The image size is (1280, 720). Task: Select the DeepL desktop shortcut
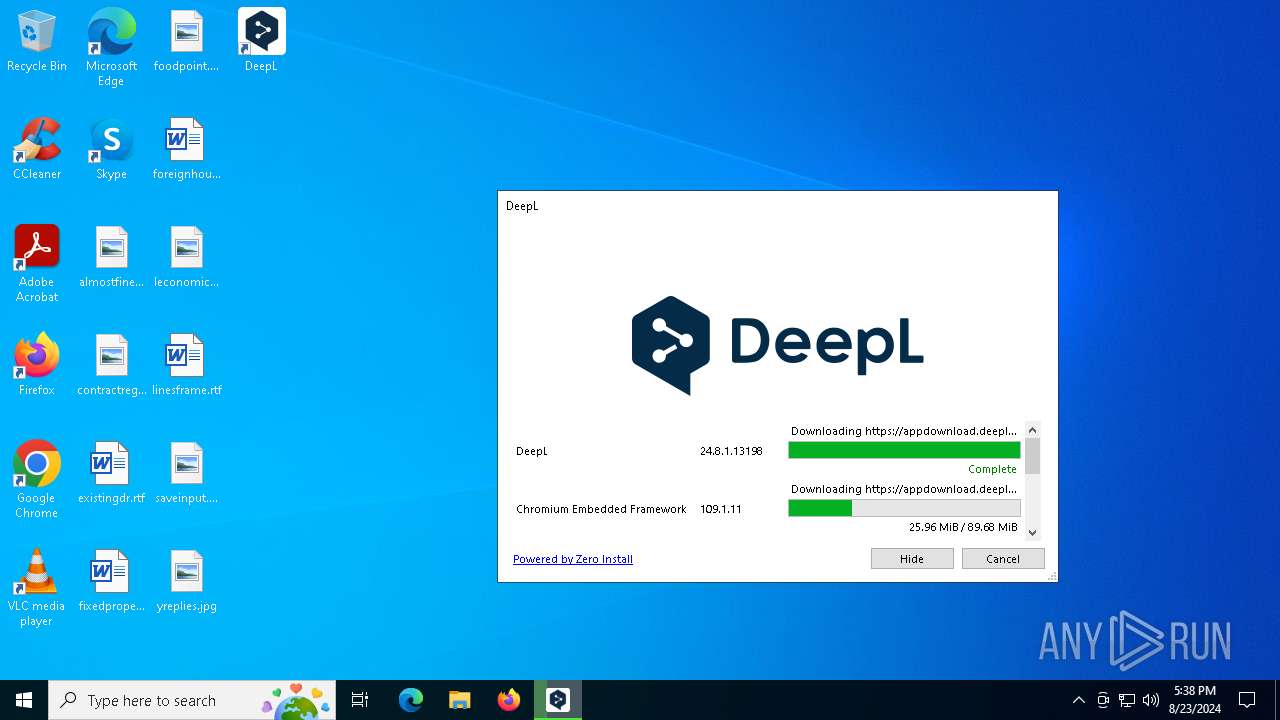261,42
